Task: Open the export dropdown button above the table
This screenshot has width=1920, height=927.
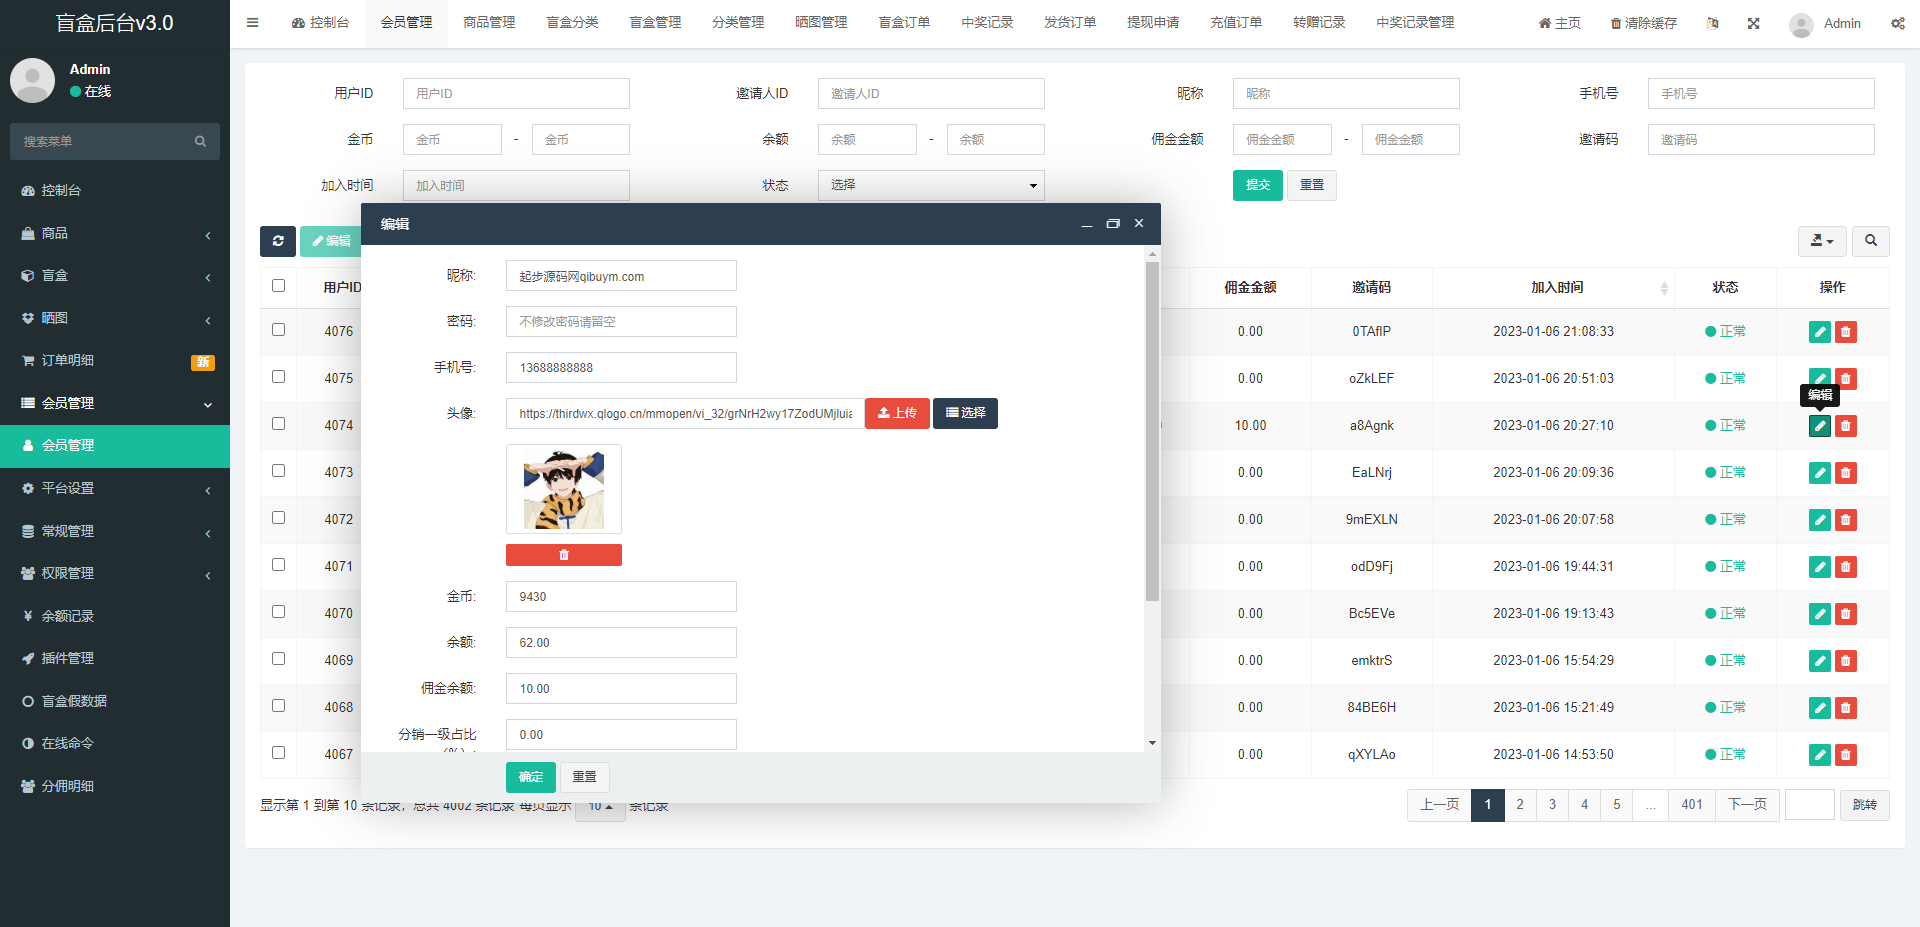Action: (x=1821, y=241)
